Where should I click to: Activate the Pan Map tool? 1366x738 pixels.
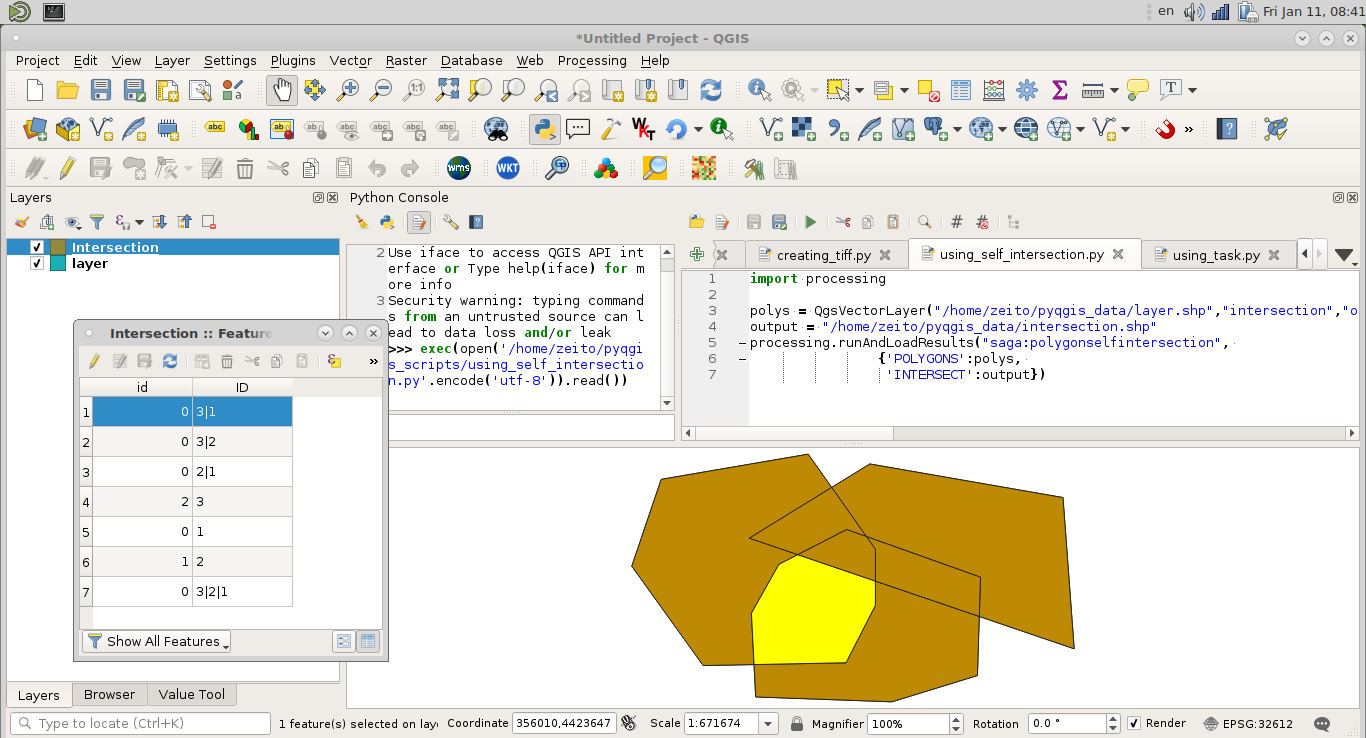(281, 90)
